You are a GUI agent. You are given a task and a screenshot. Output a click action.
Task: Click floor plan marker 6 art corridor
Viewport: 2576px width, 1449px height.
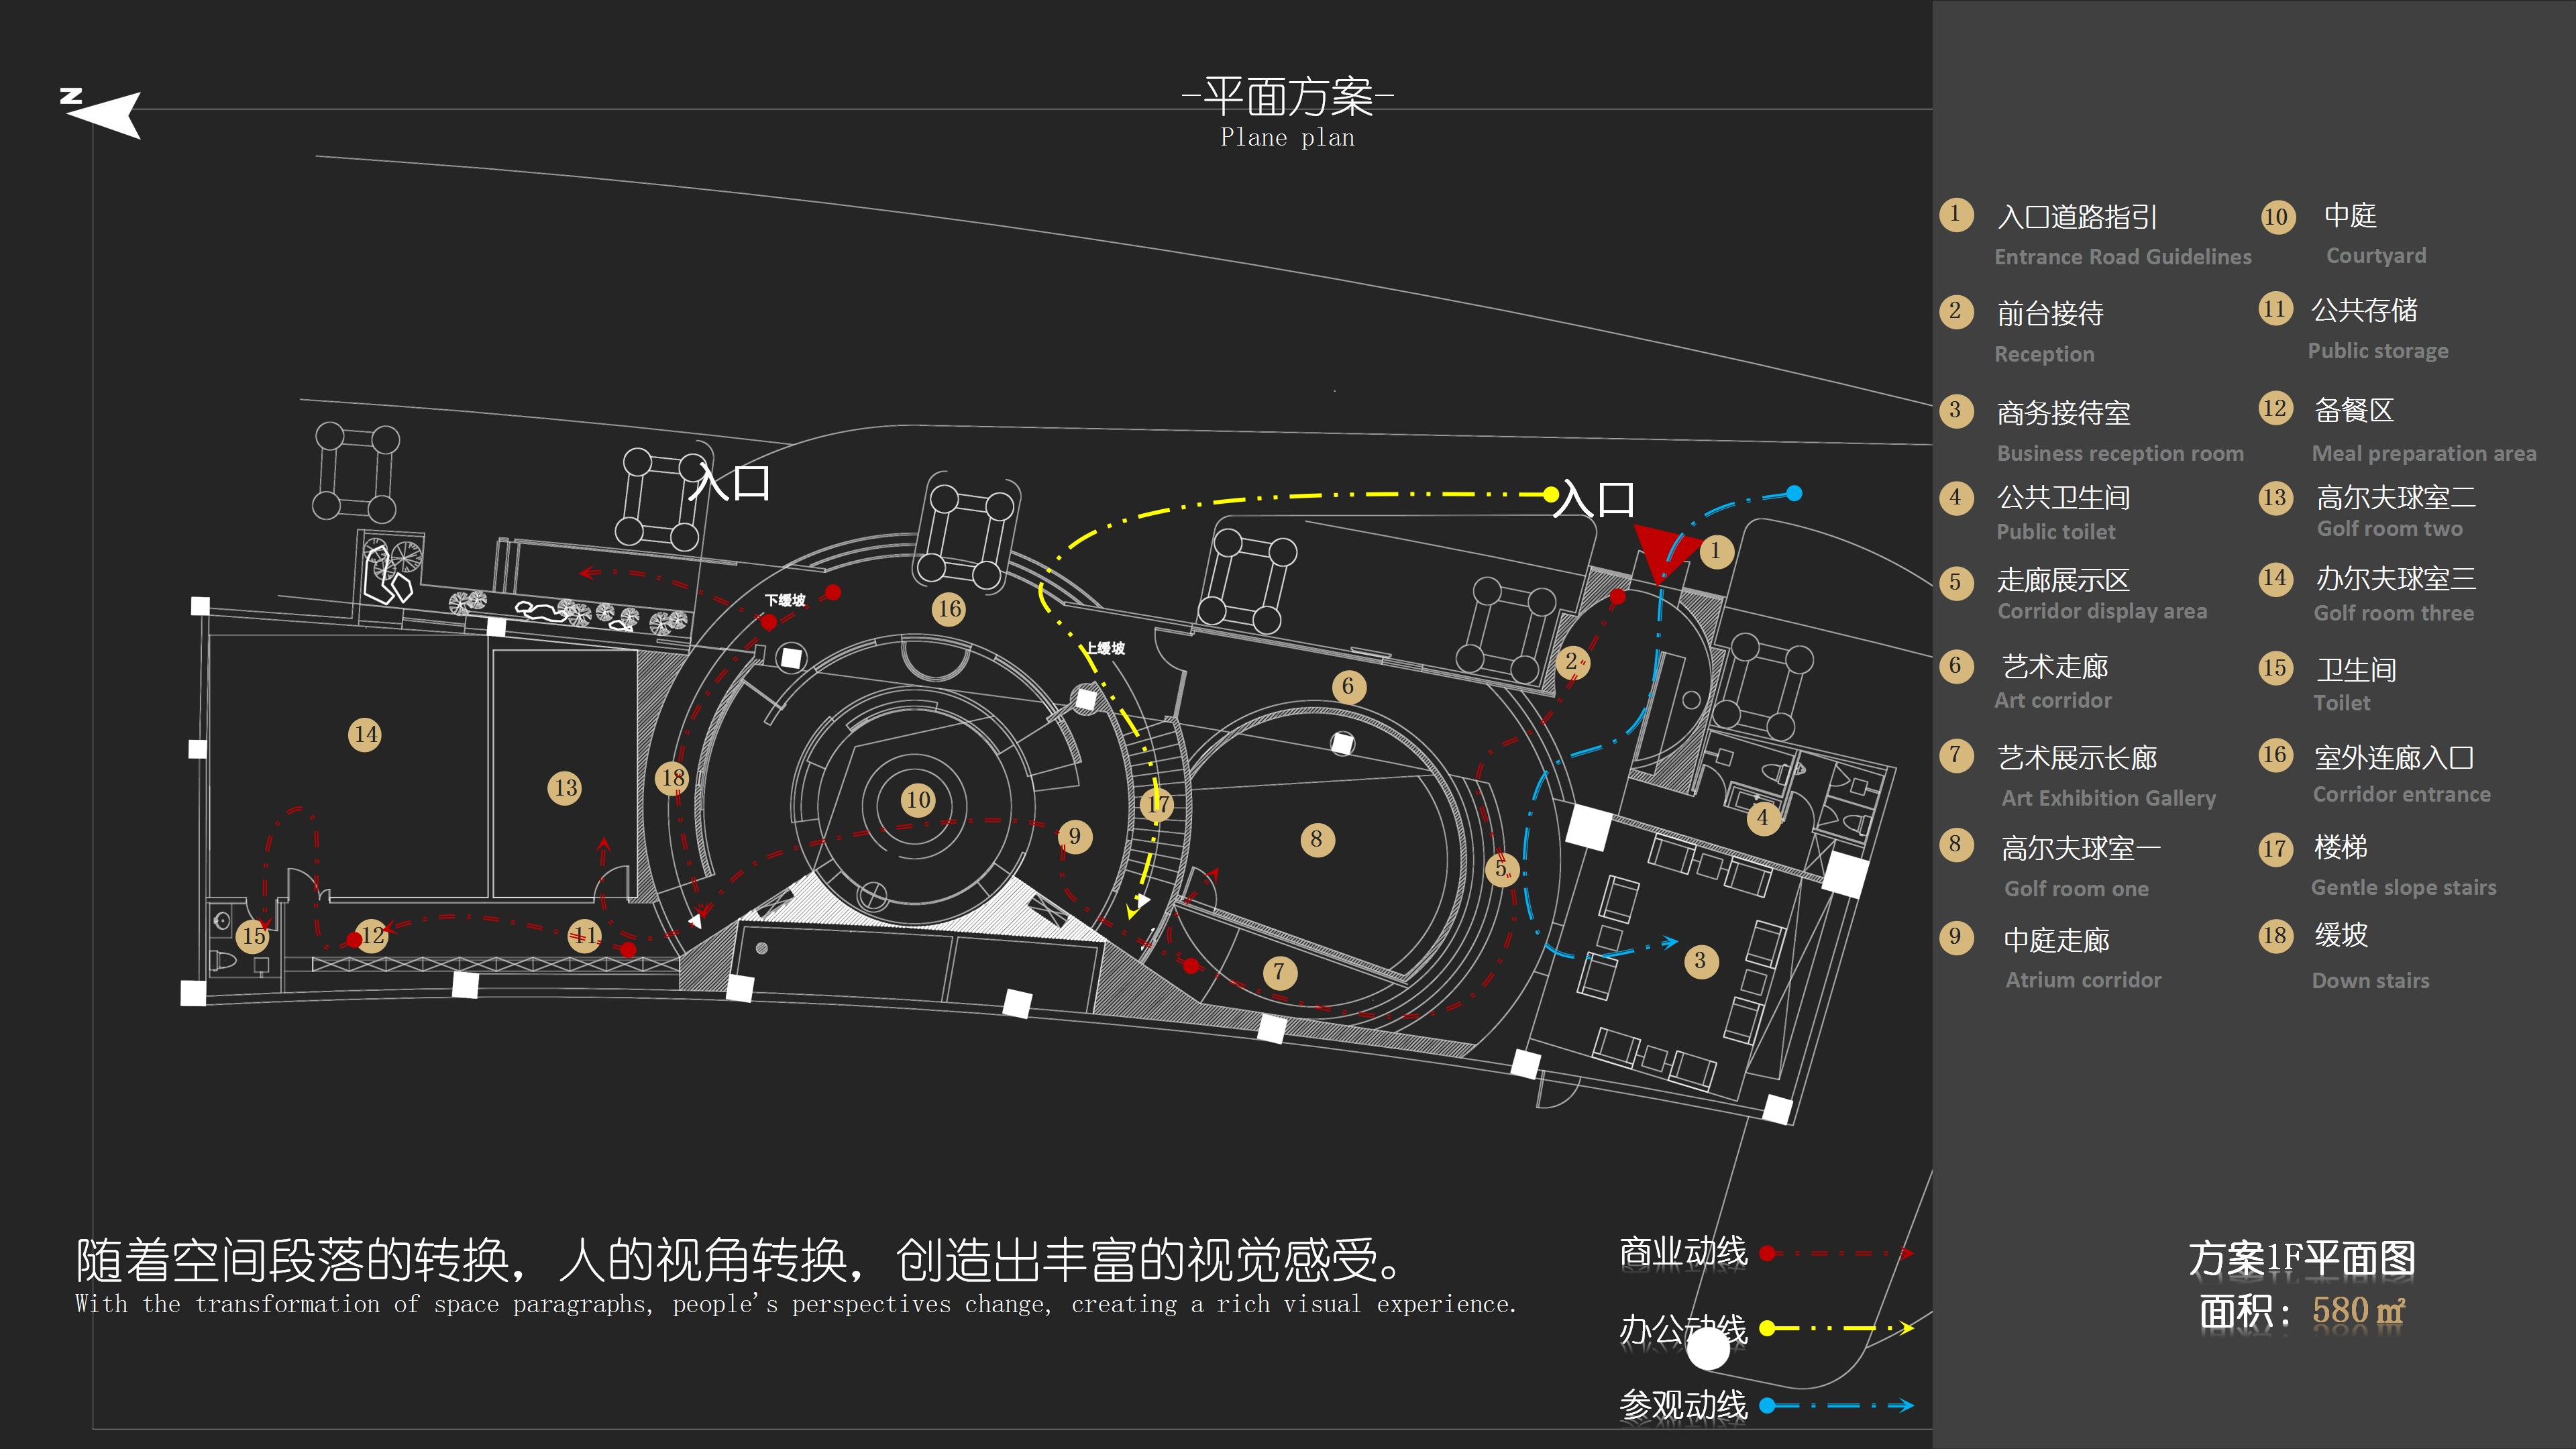point(1348,686)
